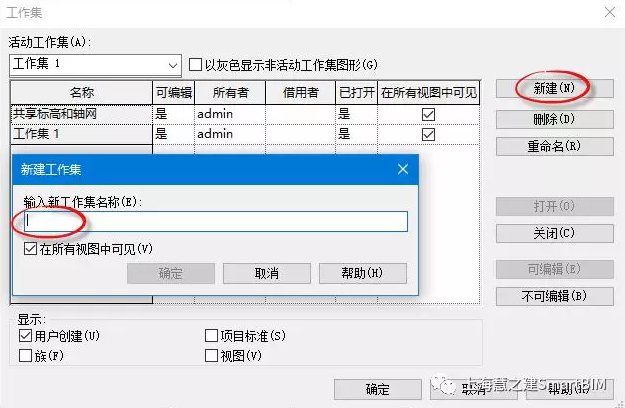The image size is (625, 408).
Task: Click the 删除(D) button
Action: (554, 119)
